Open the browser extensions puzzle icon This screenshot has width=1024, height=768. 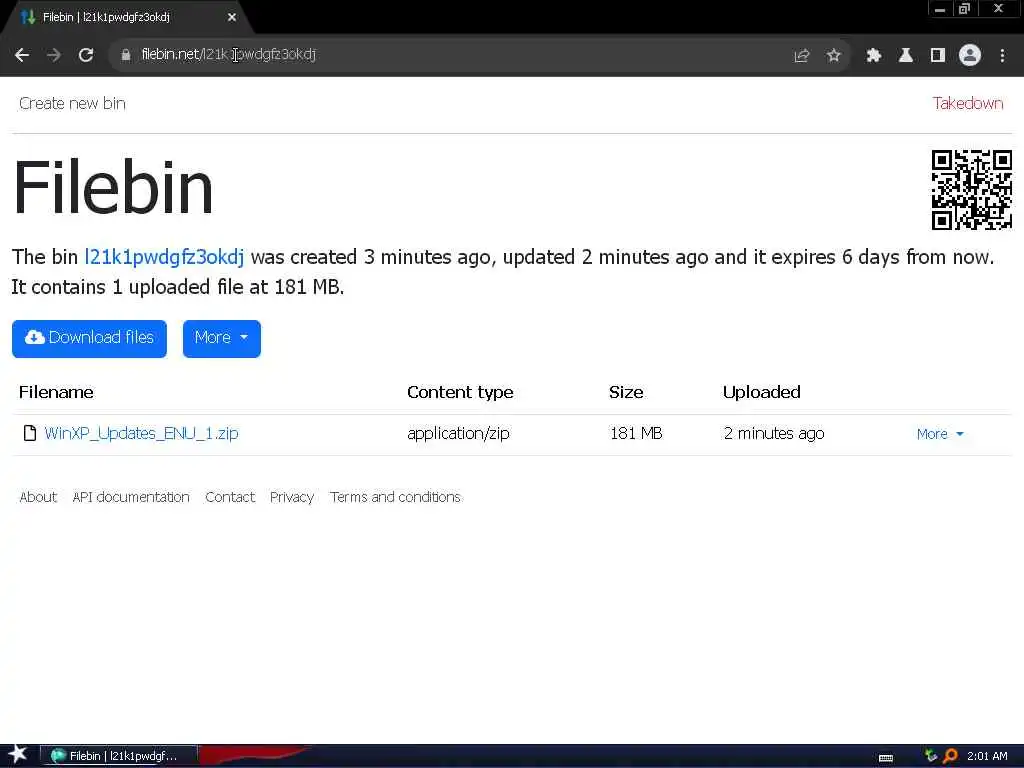pos(873,56)
